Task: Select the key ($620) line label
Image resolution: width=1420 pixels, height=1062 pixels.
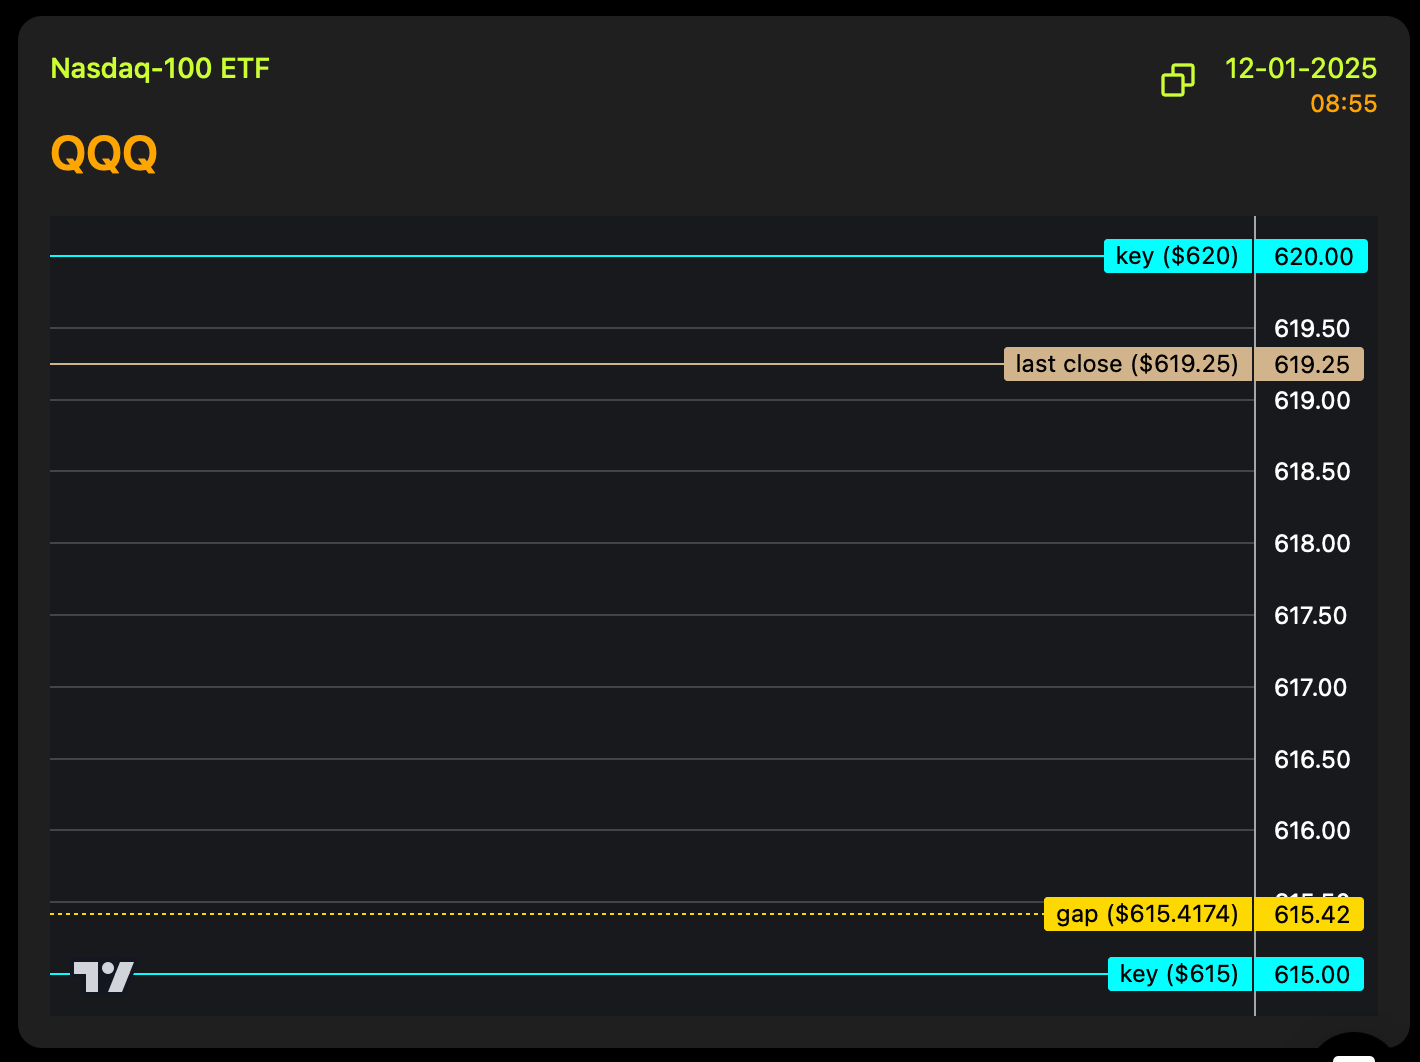Action: (x=1177, y=256)
